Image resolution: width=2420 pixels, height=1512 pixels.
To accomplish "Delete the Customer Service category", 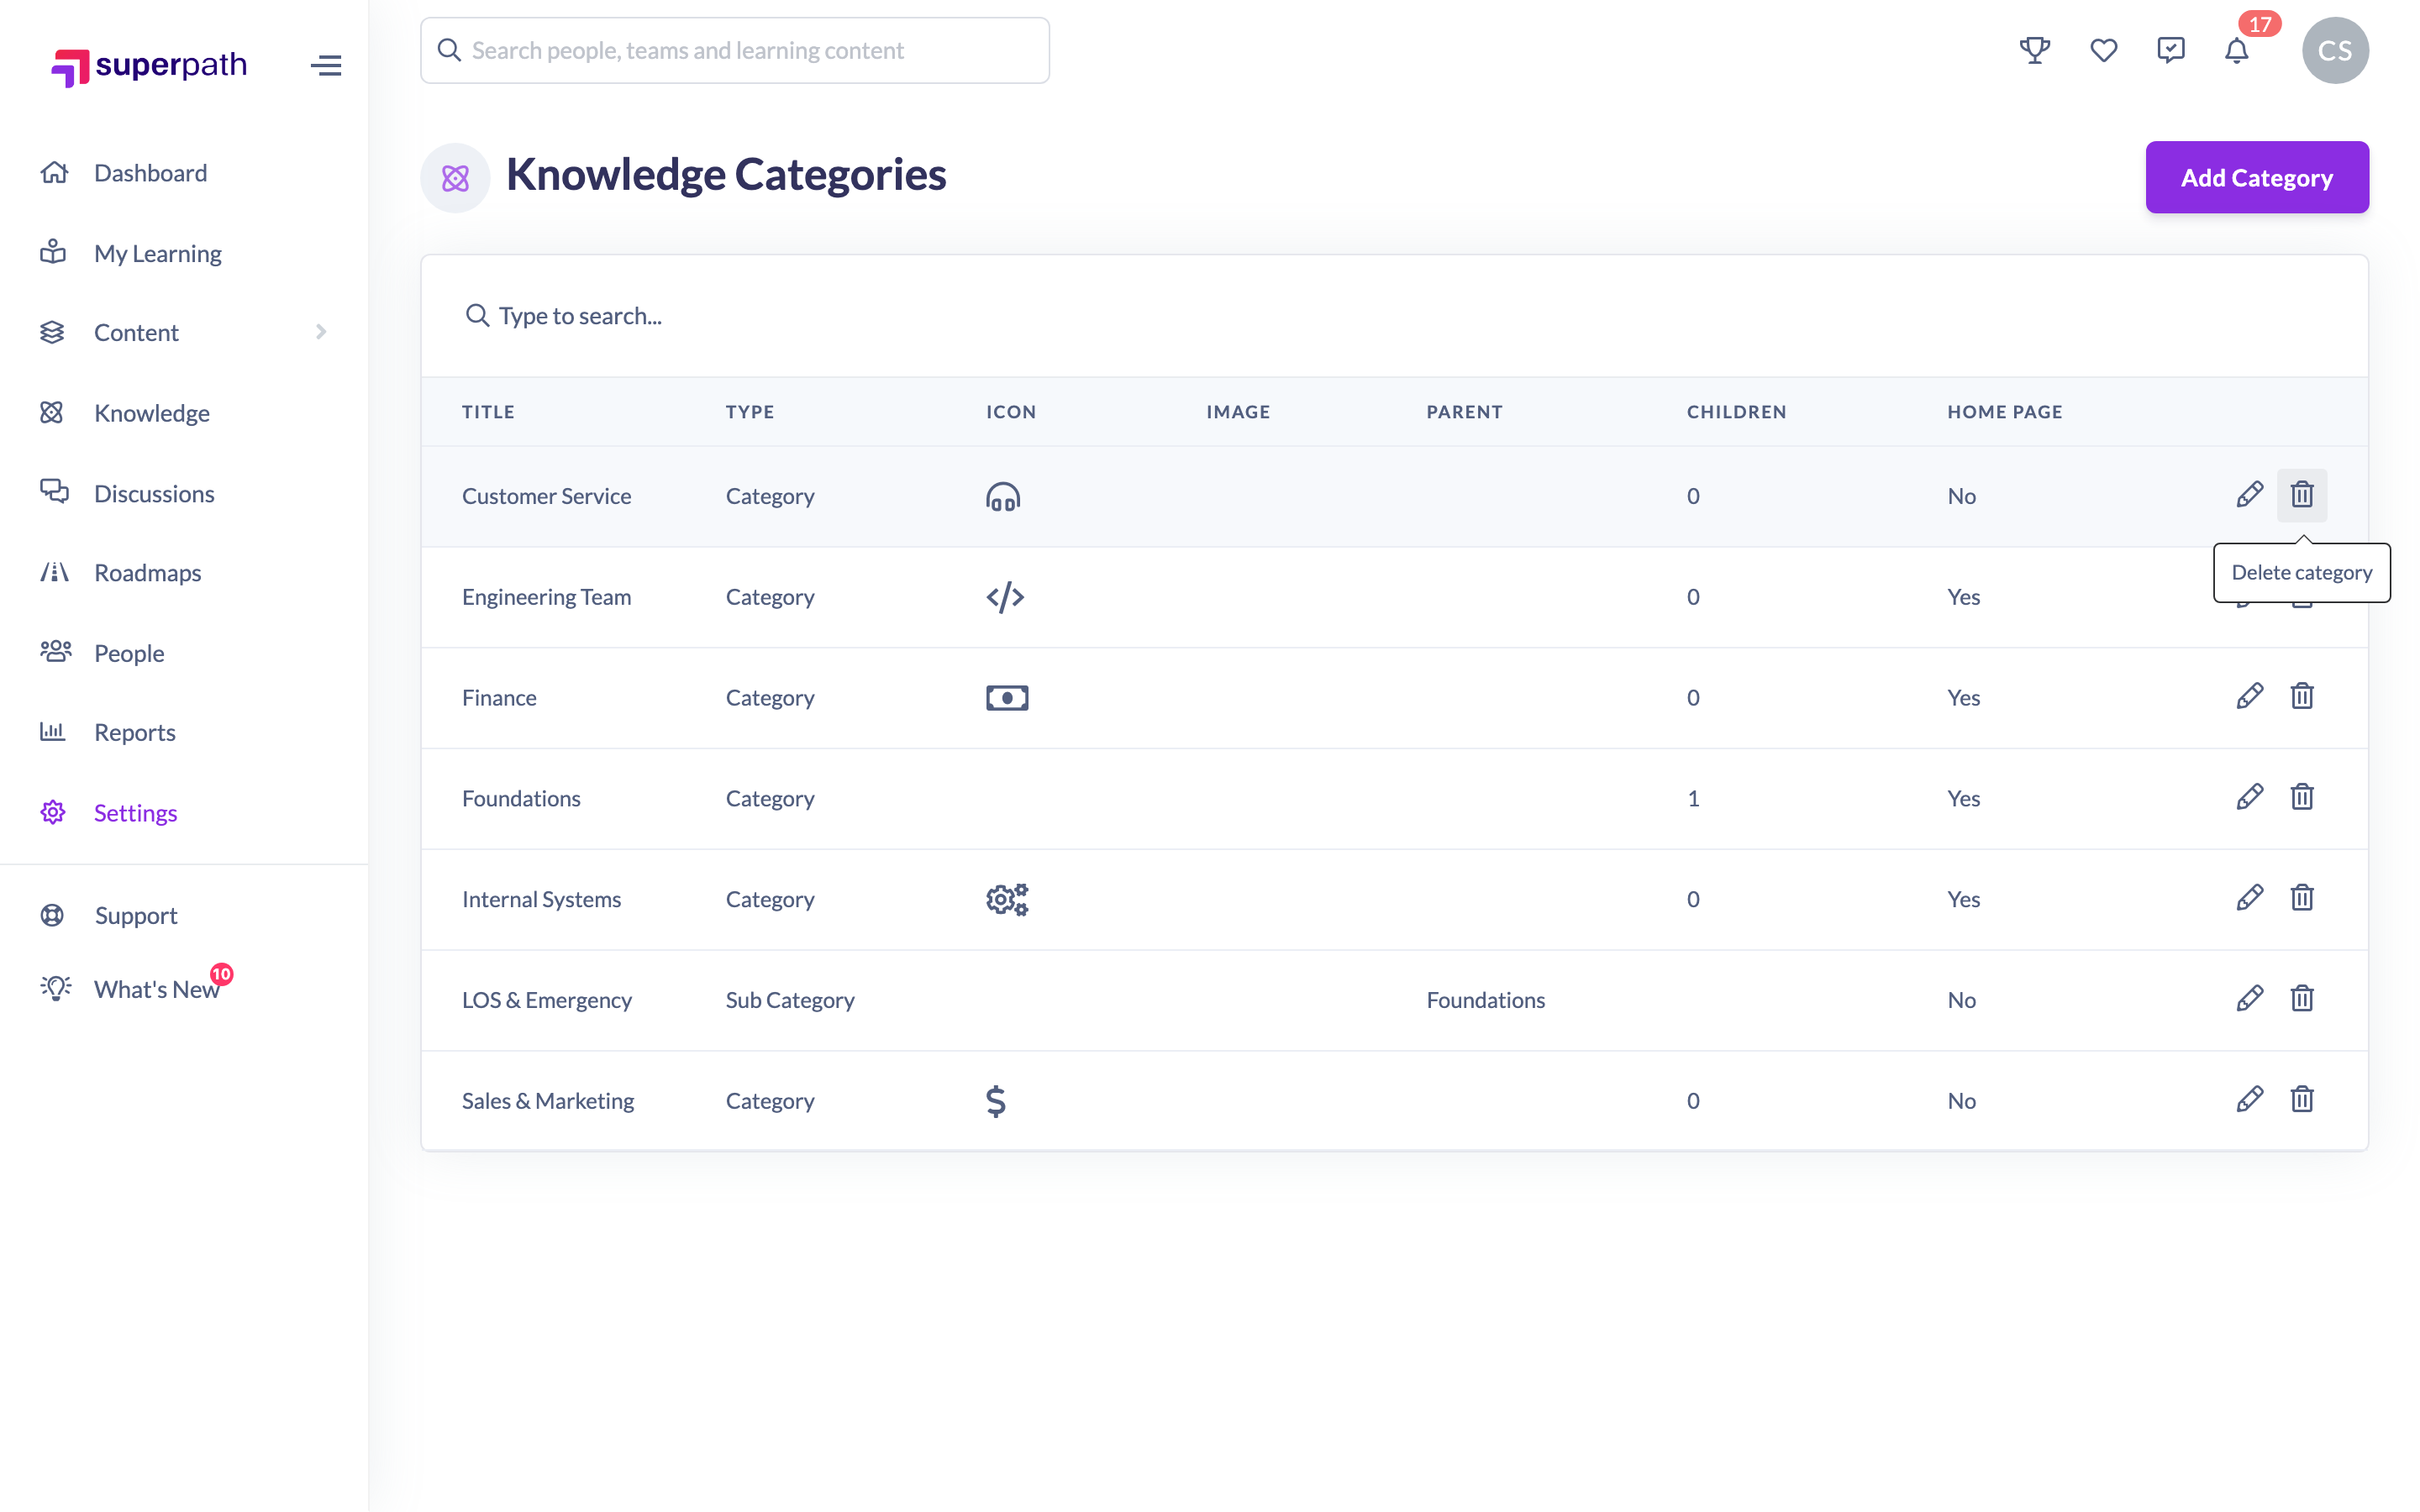I will click(x=2302, y=495).
